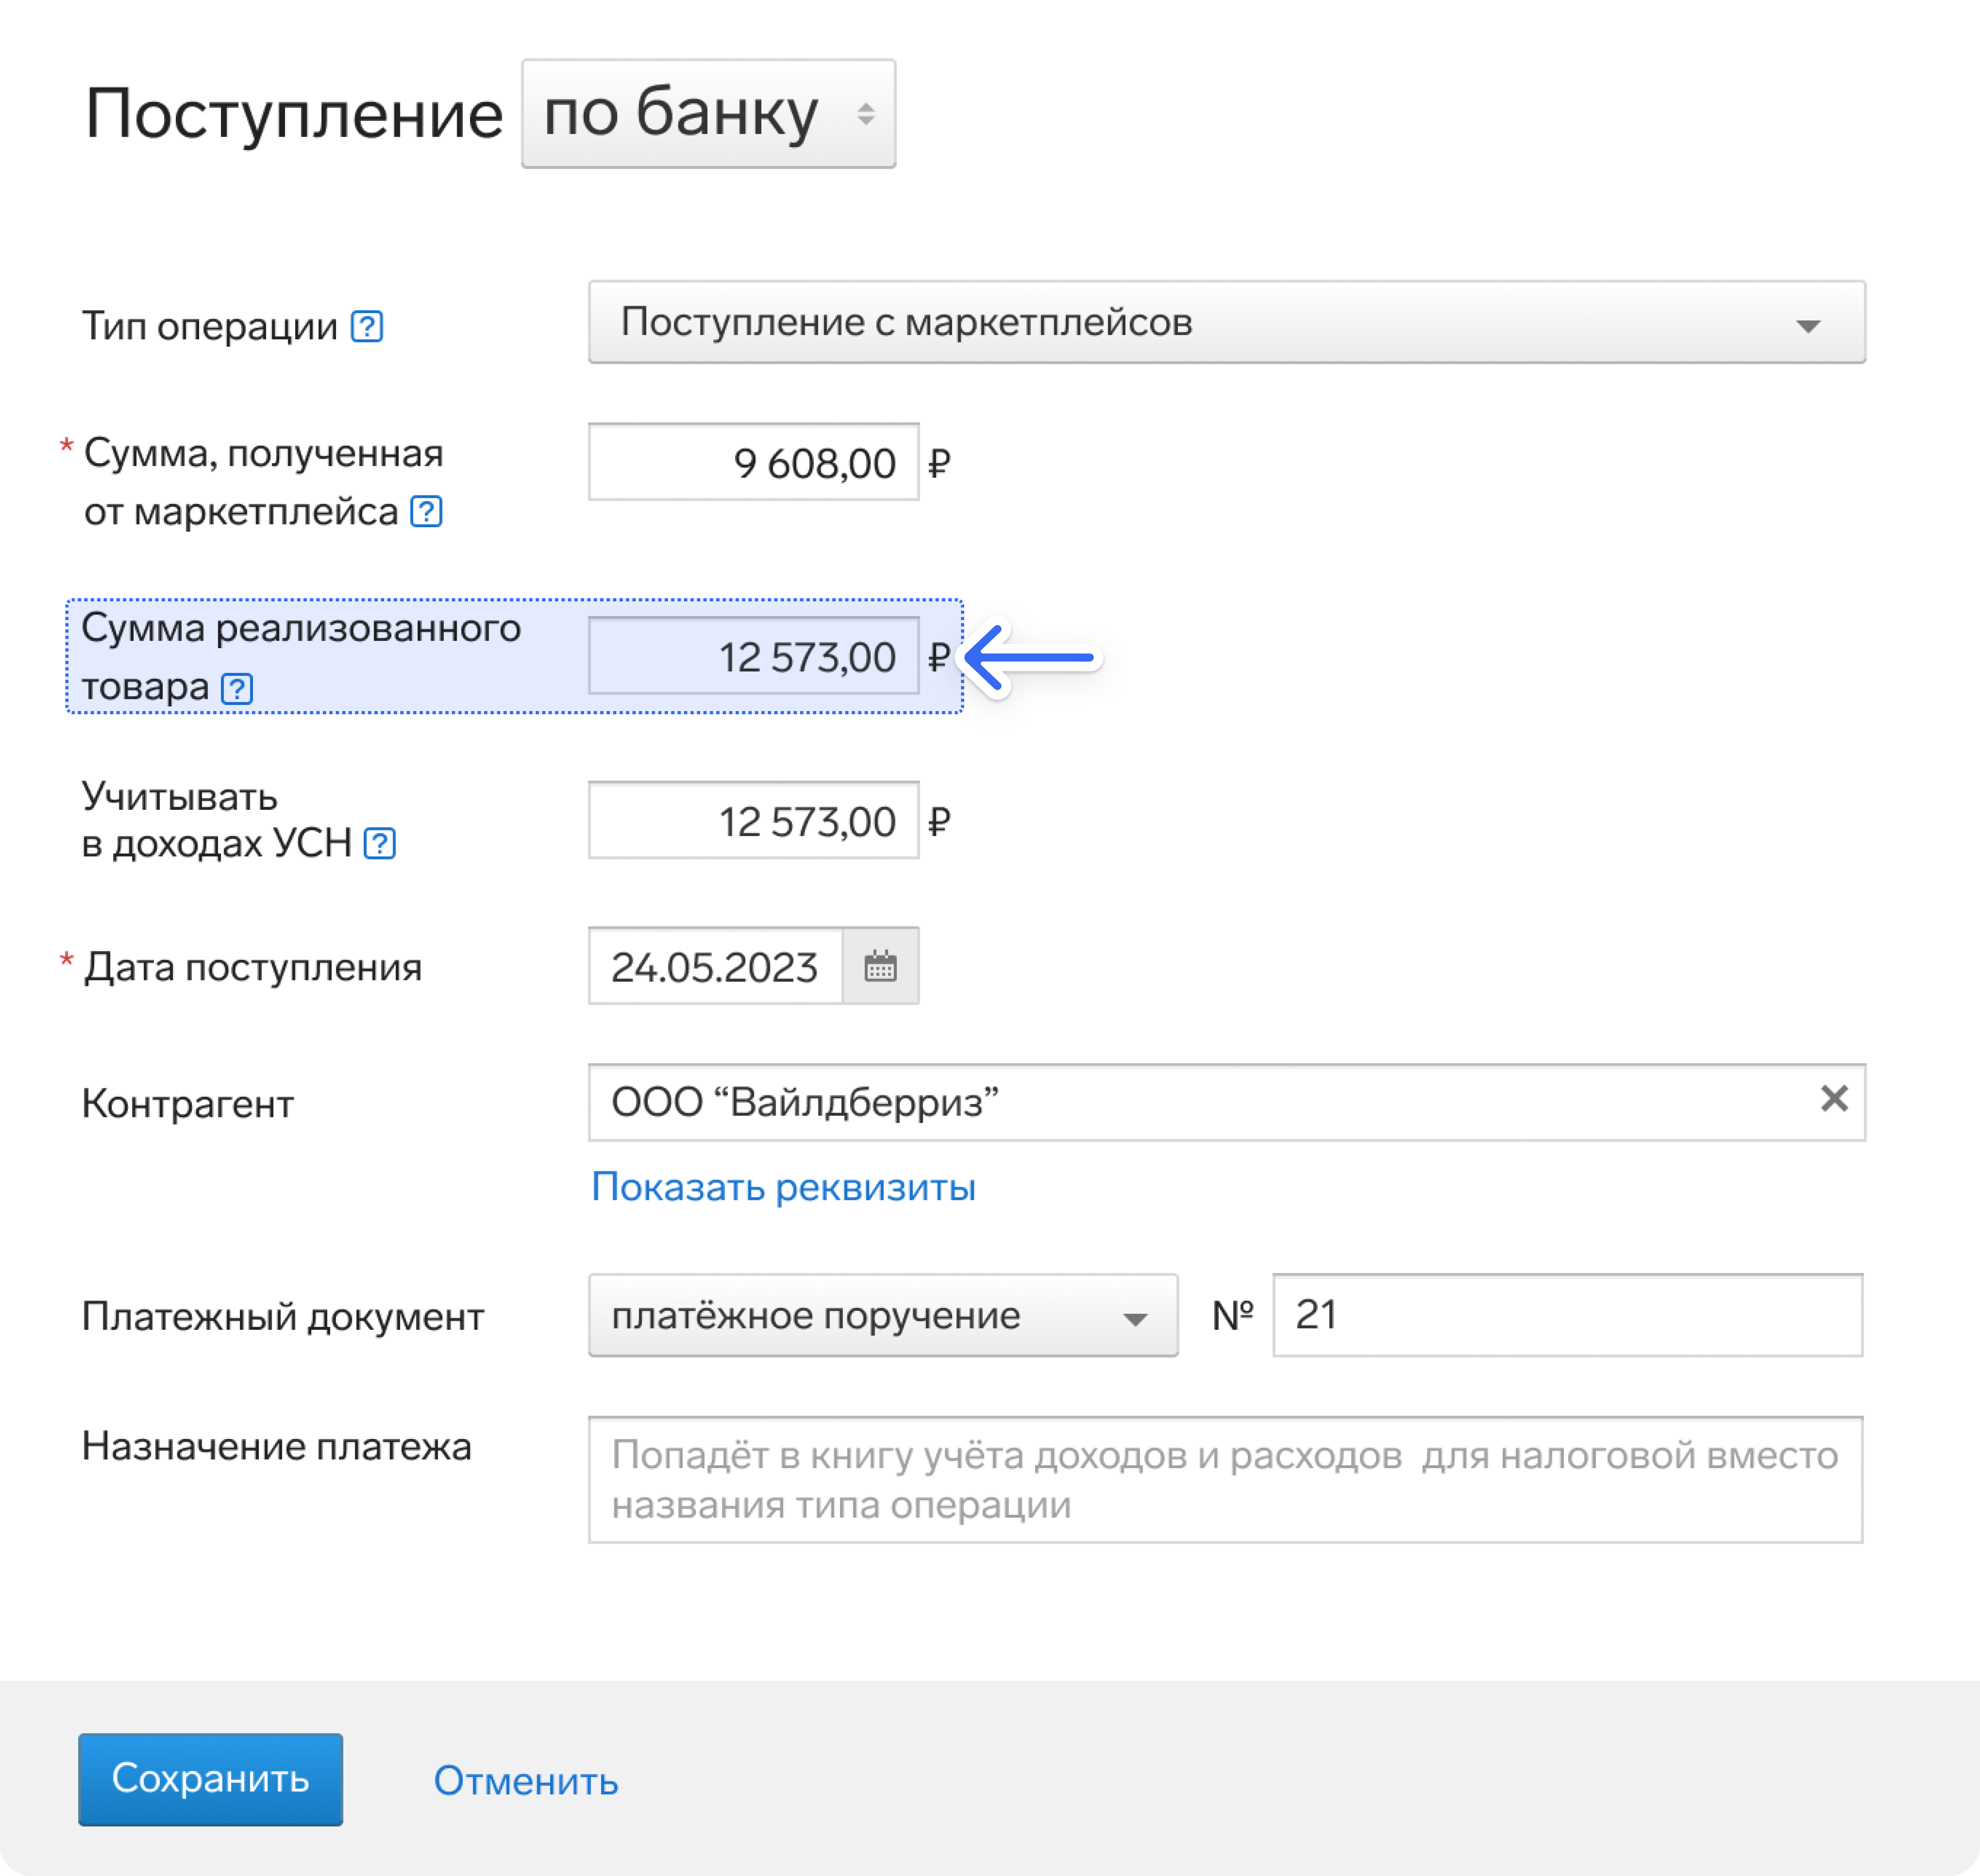Screen dimensions: 1980x1876
Task: Click the Контрагент label
Action: pos(188,1104)
